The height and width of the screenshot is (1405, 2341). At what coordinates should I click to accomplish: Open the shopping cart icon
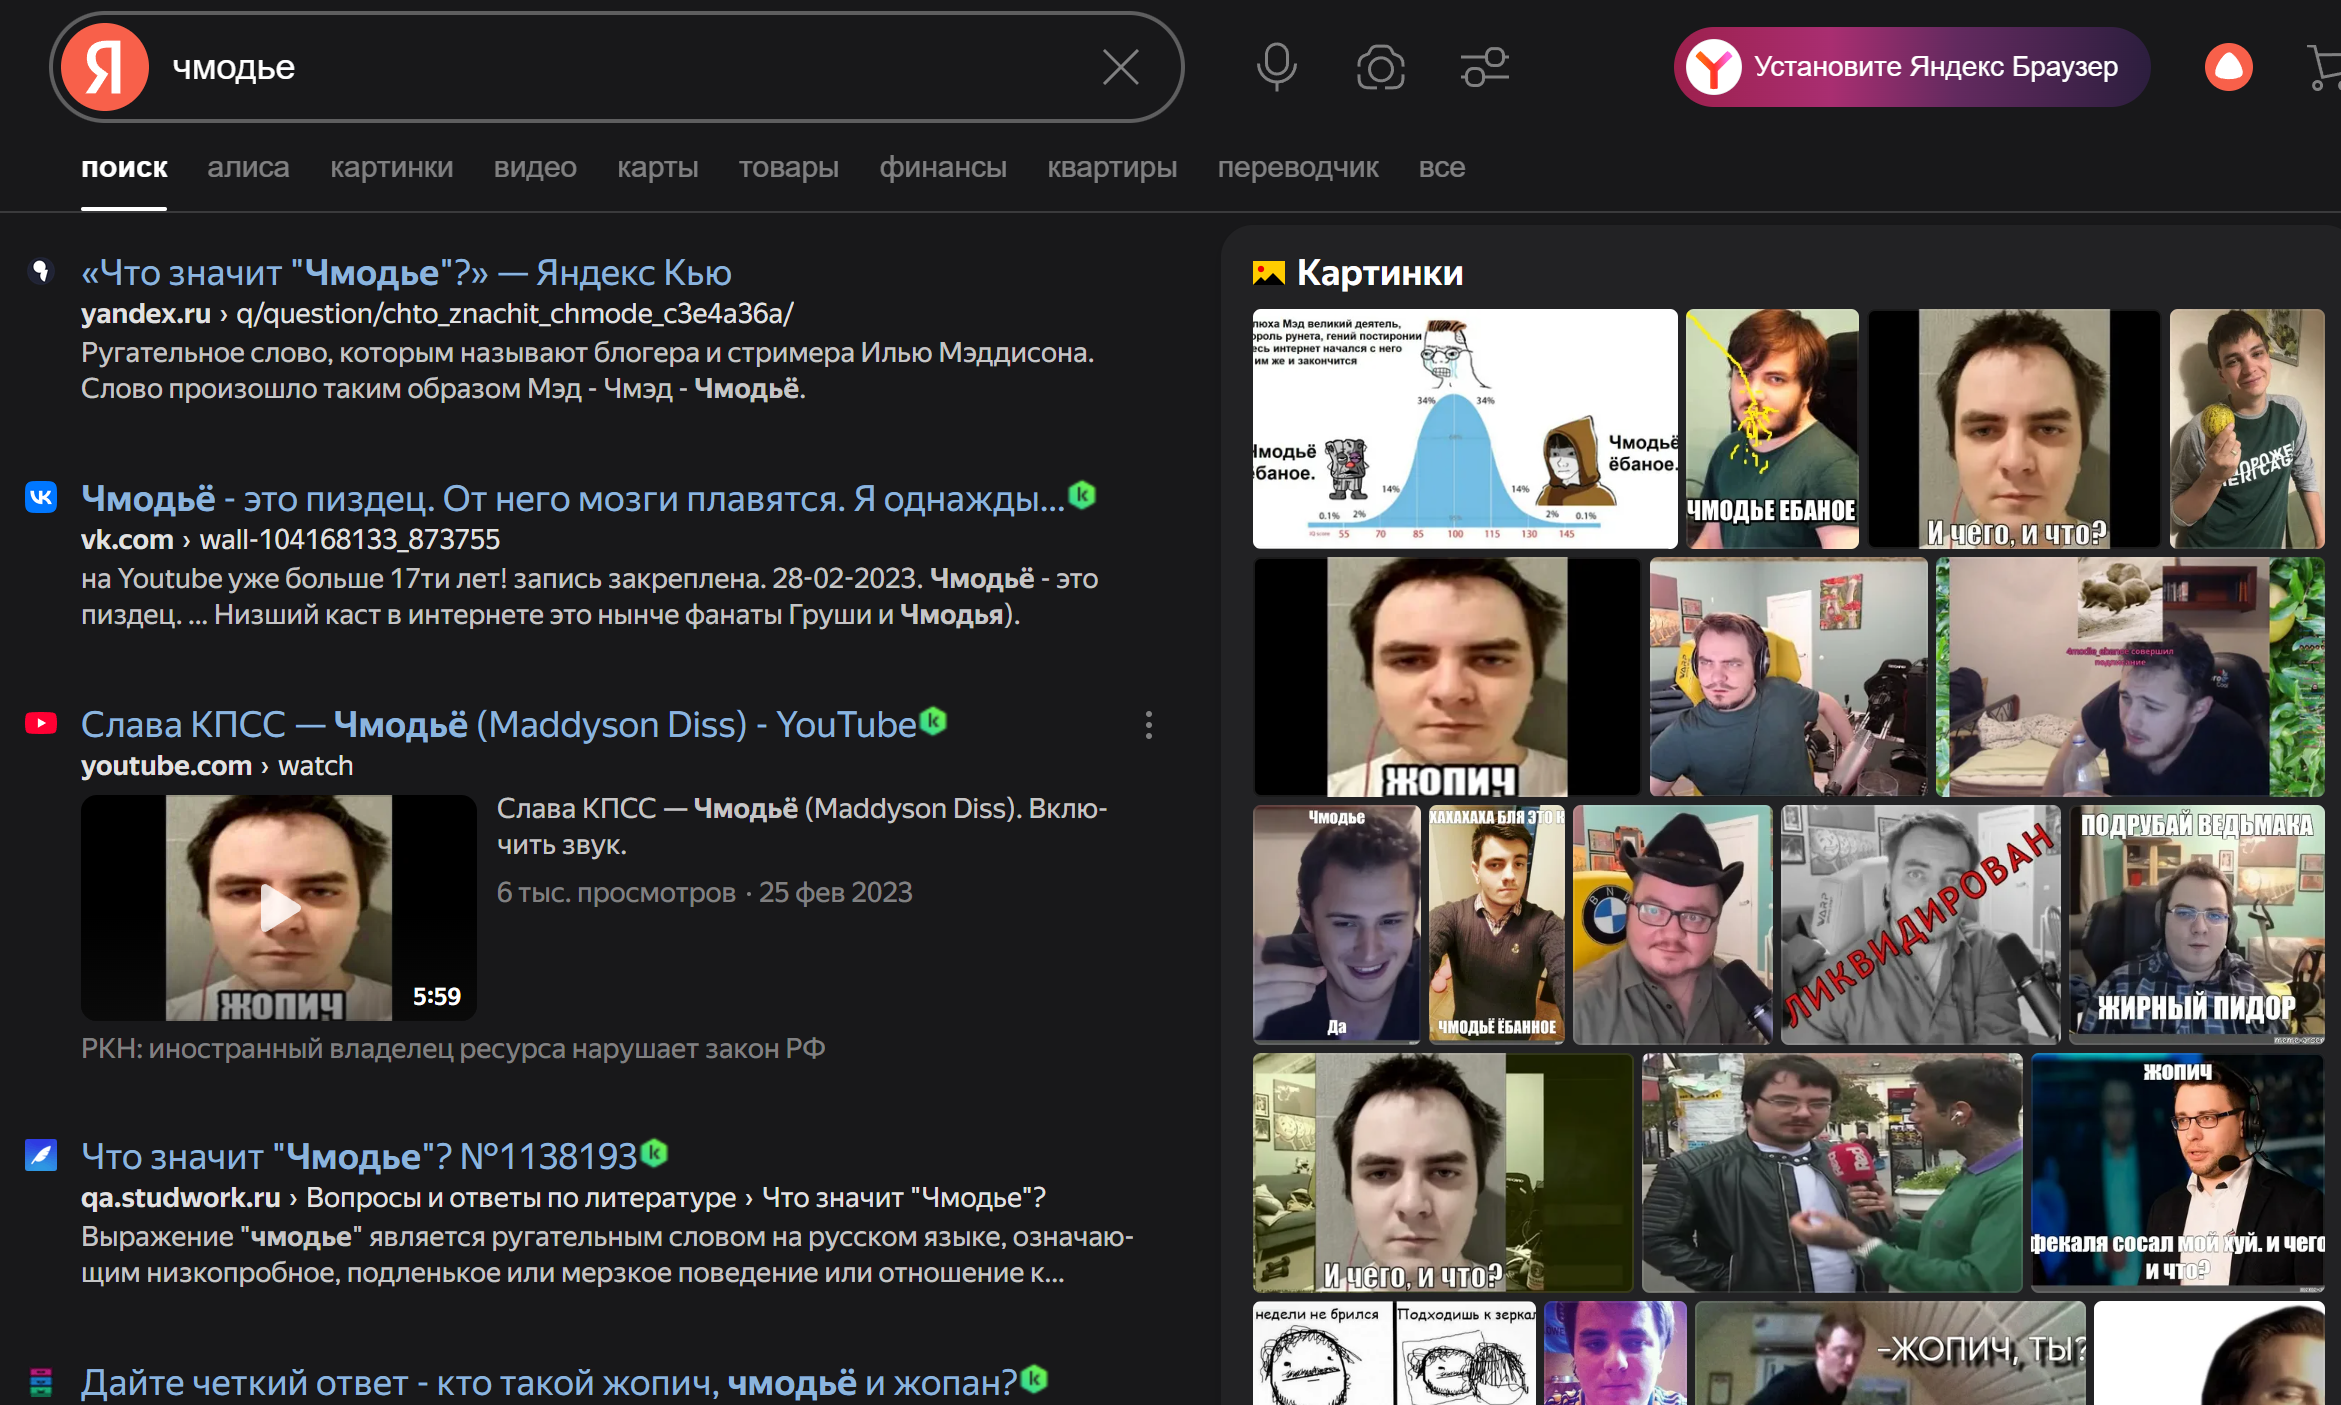tap(2322, 67)
